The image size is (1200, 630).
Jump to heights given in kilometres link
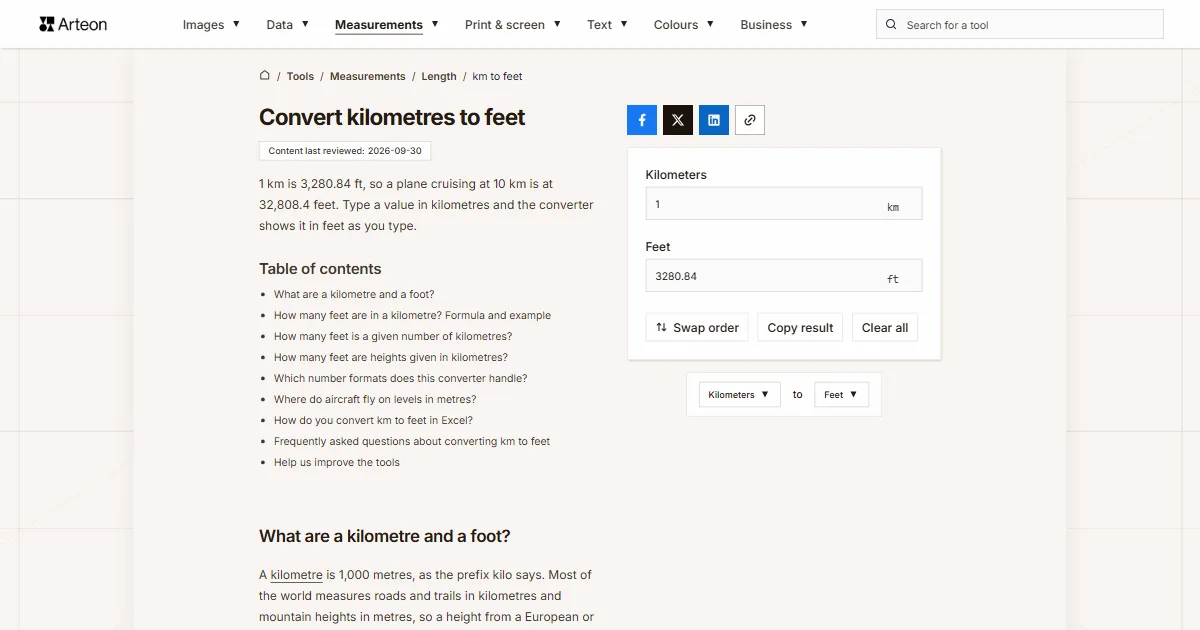[x=391, y=358]
